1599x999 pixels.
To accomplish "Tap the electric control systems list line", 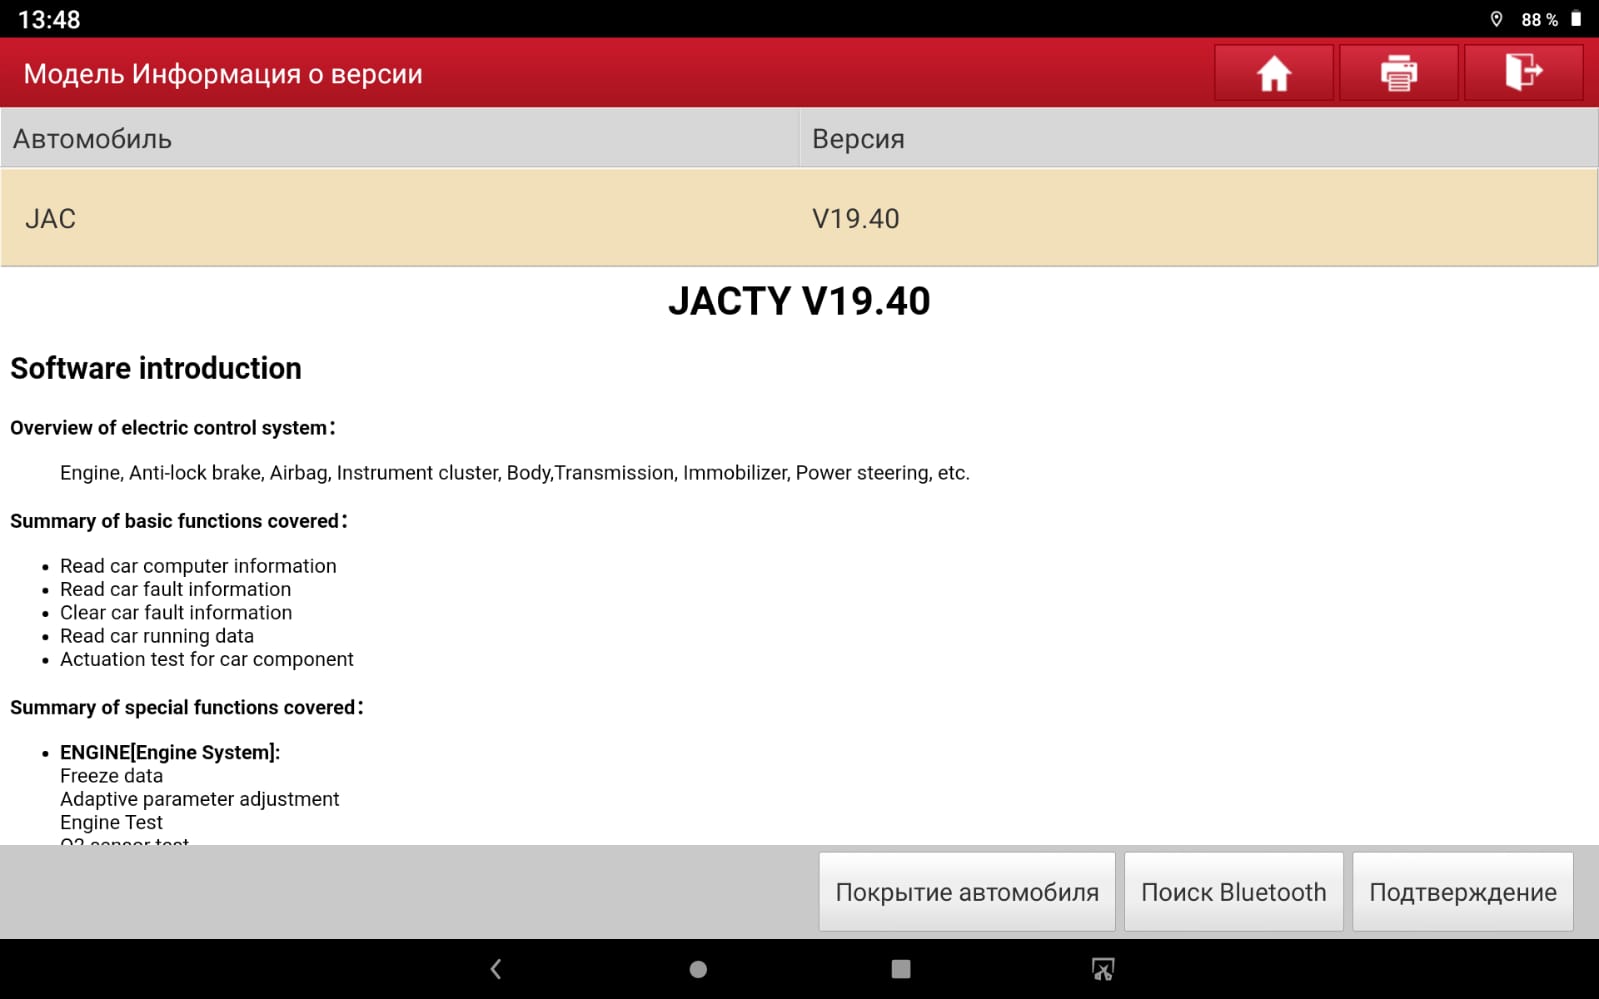I will coord(515,473).
